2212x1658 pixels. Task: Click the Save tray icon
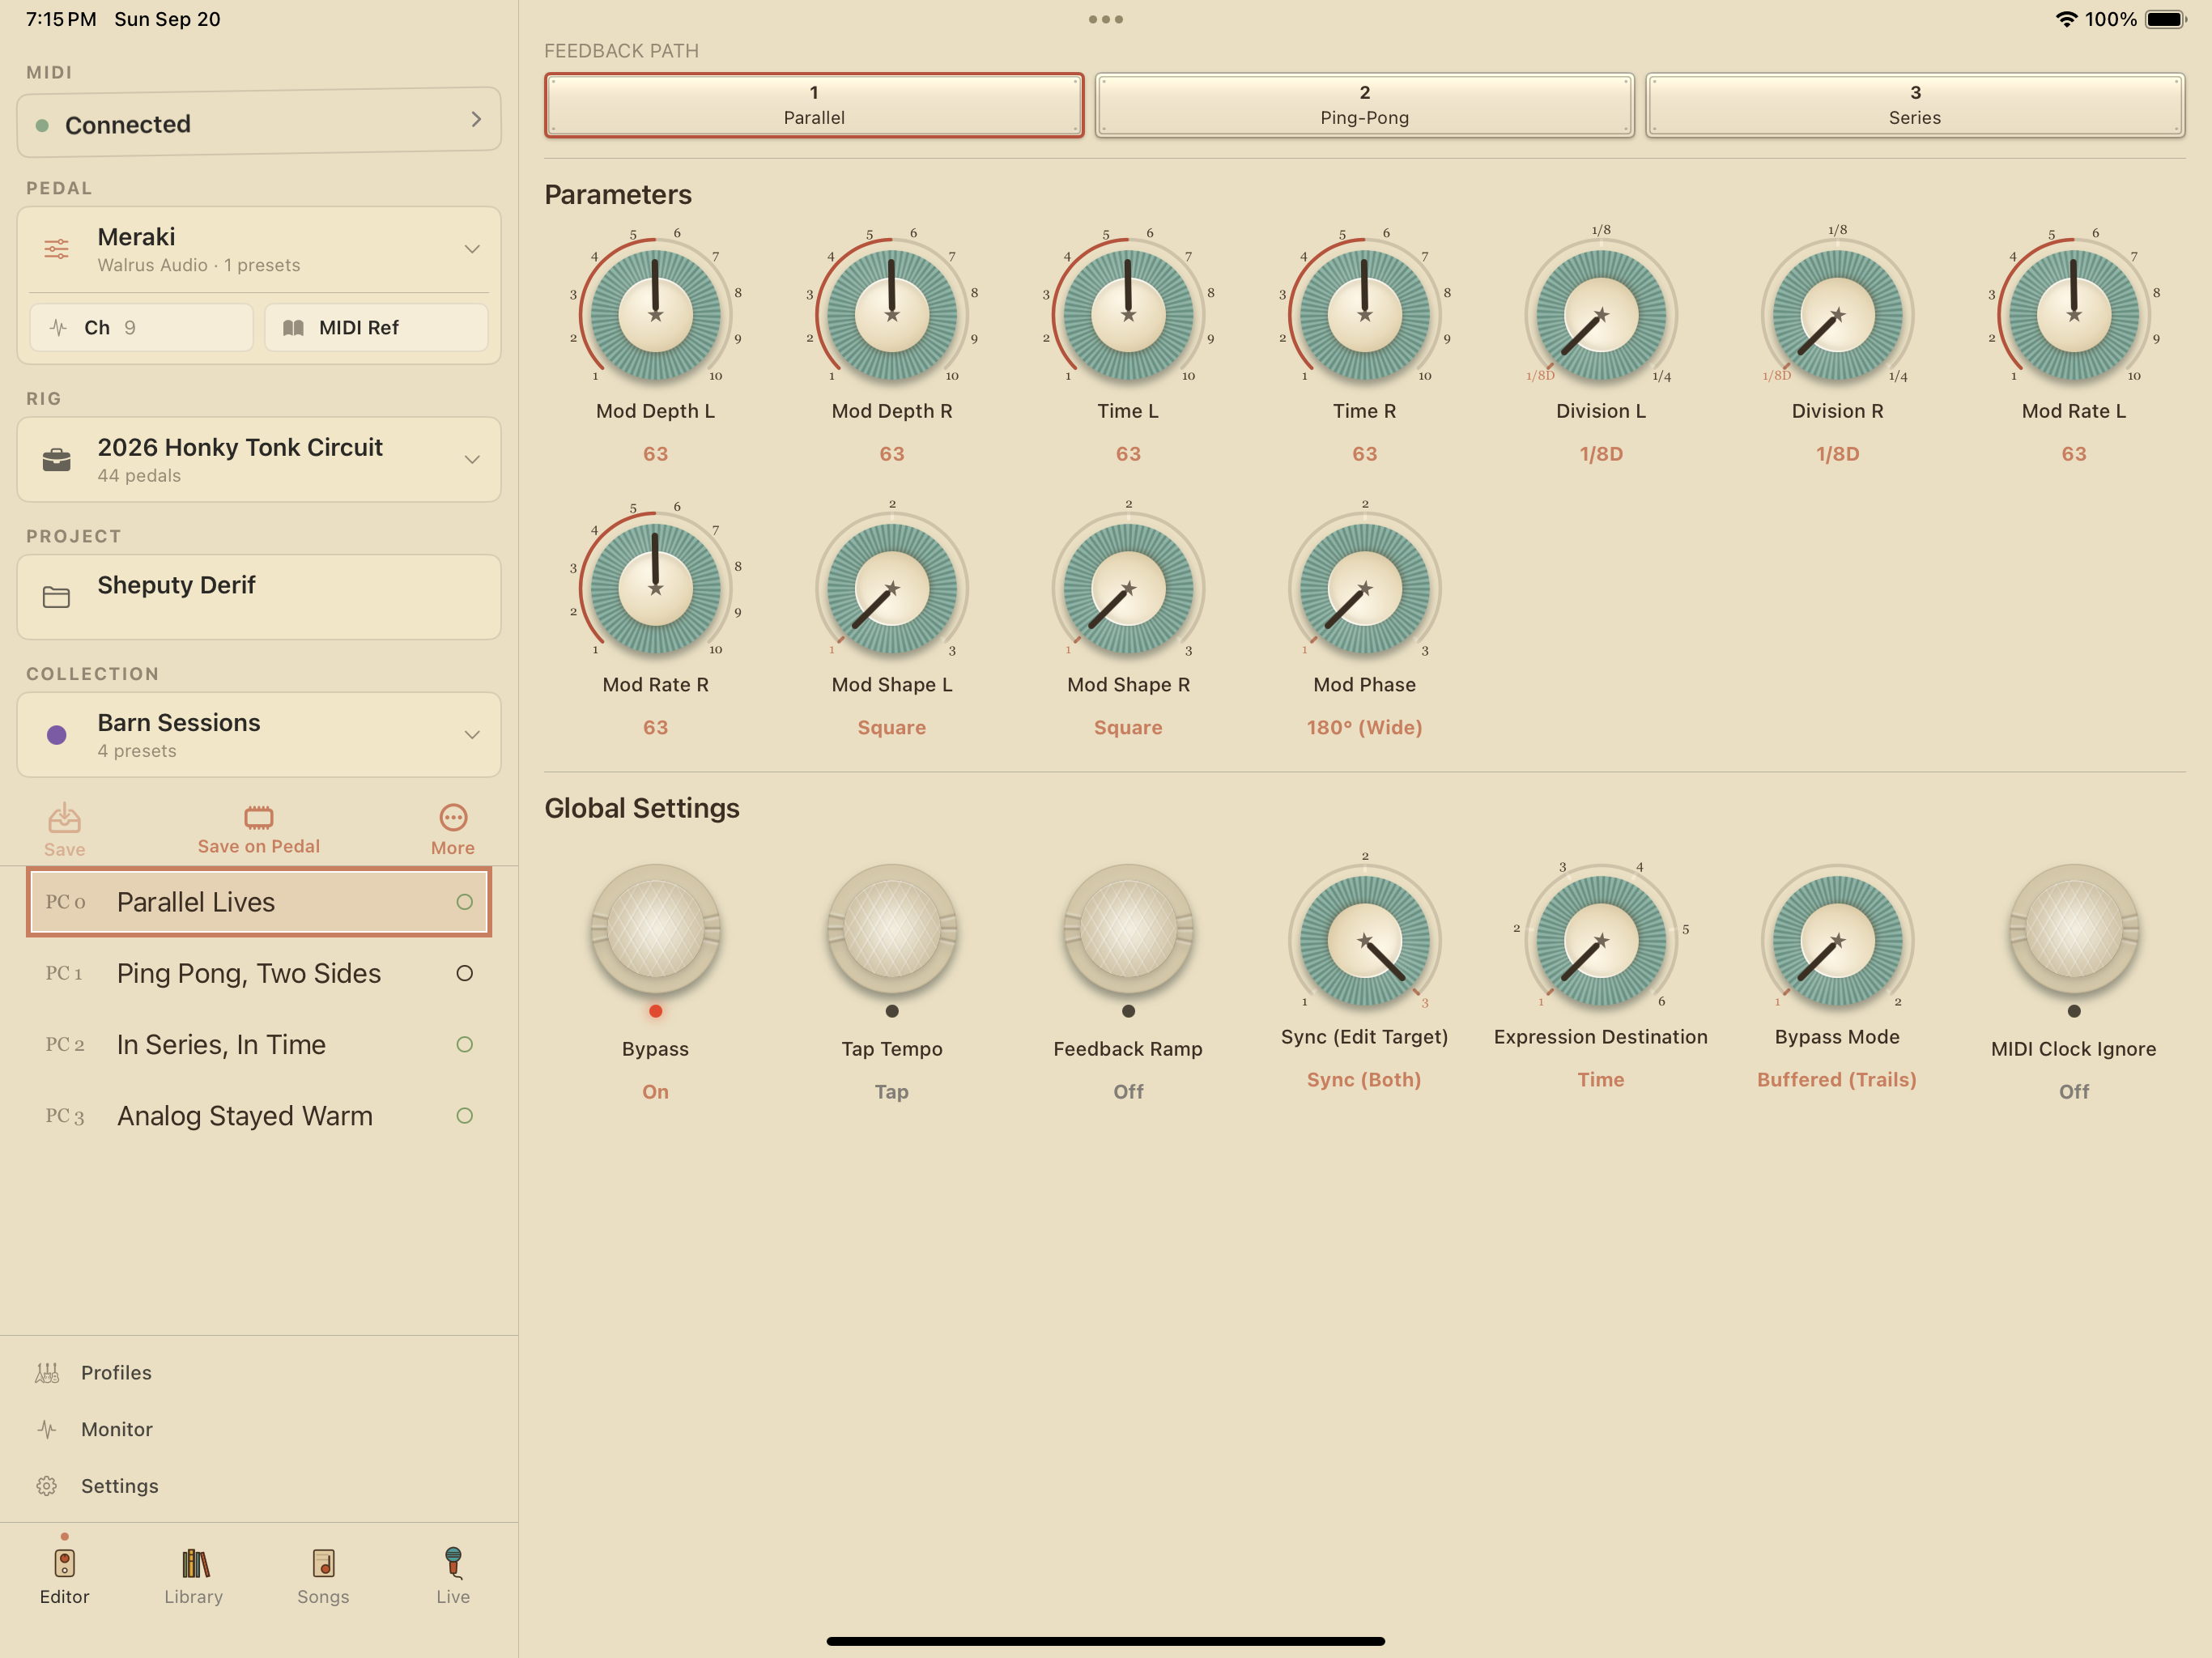[64, 818]
